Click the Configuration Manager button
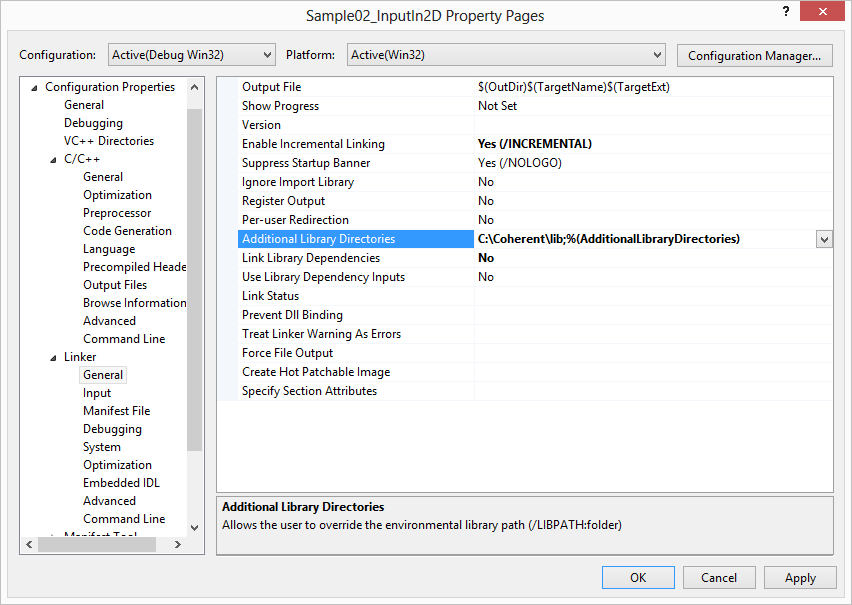This screenshot has width=852, height=605. point(755,55)
